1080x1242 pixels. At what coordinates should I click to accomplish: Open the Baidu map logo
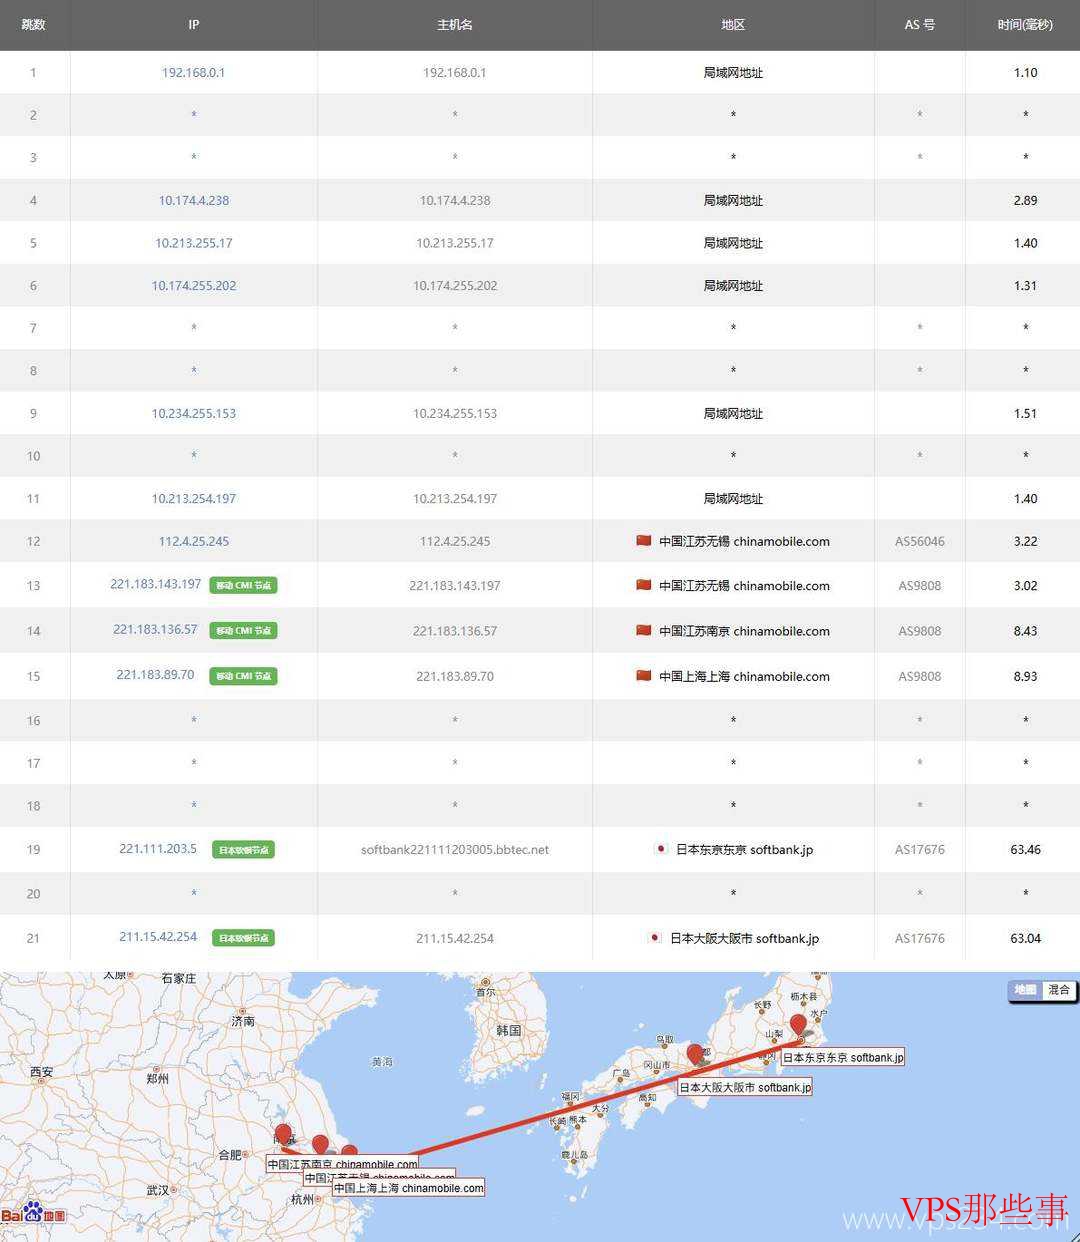[33, 1214]
